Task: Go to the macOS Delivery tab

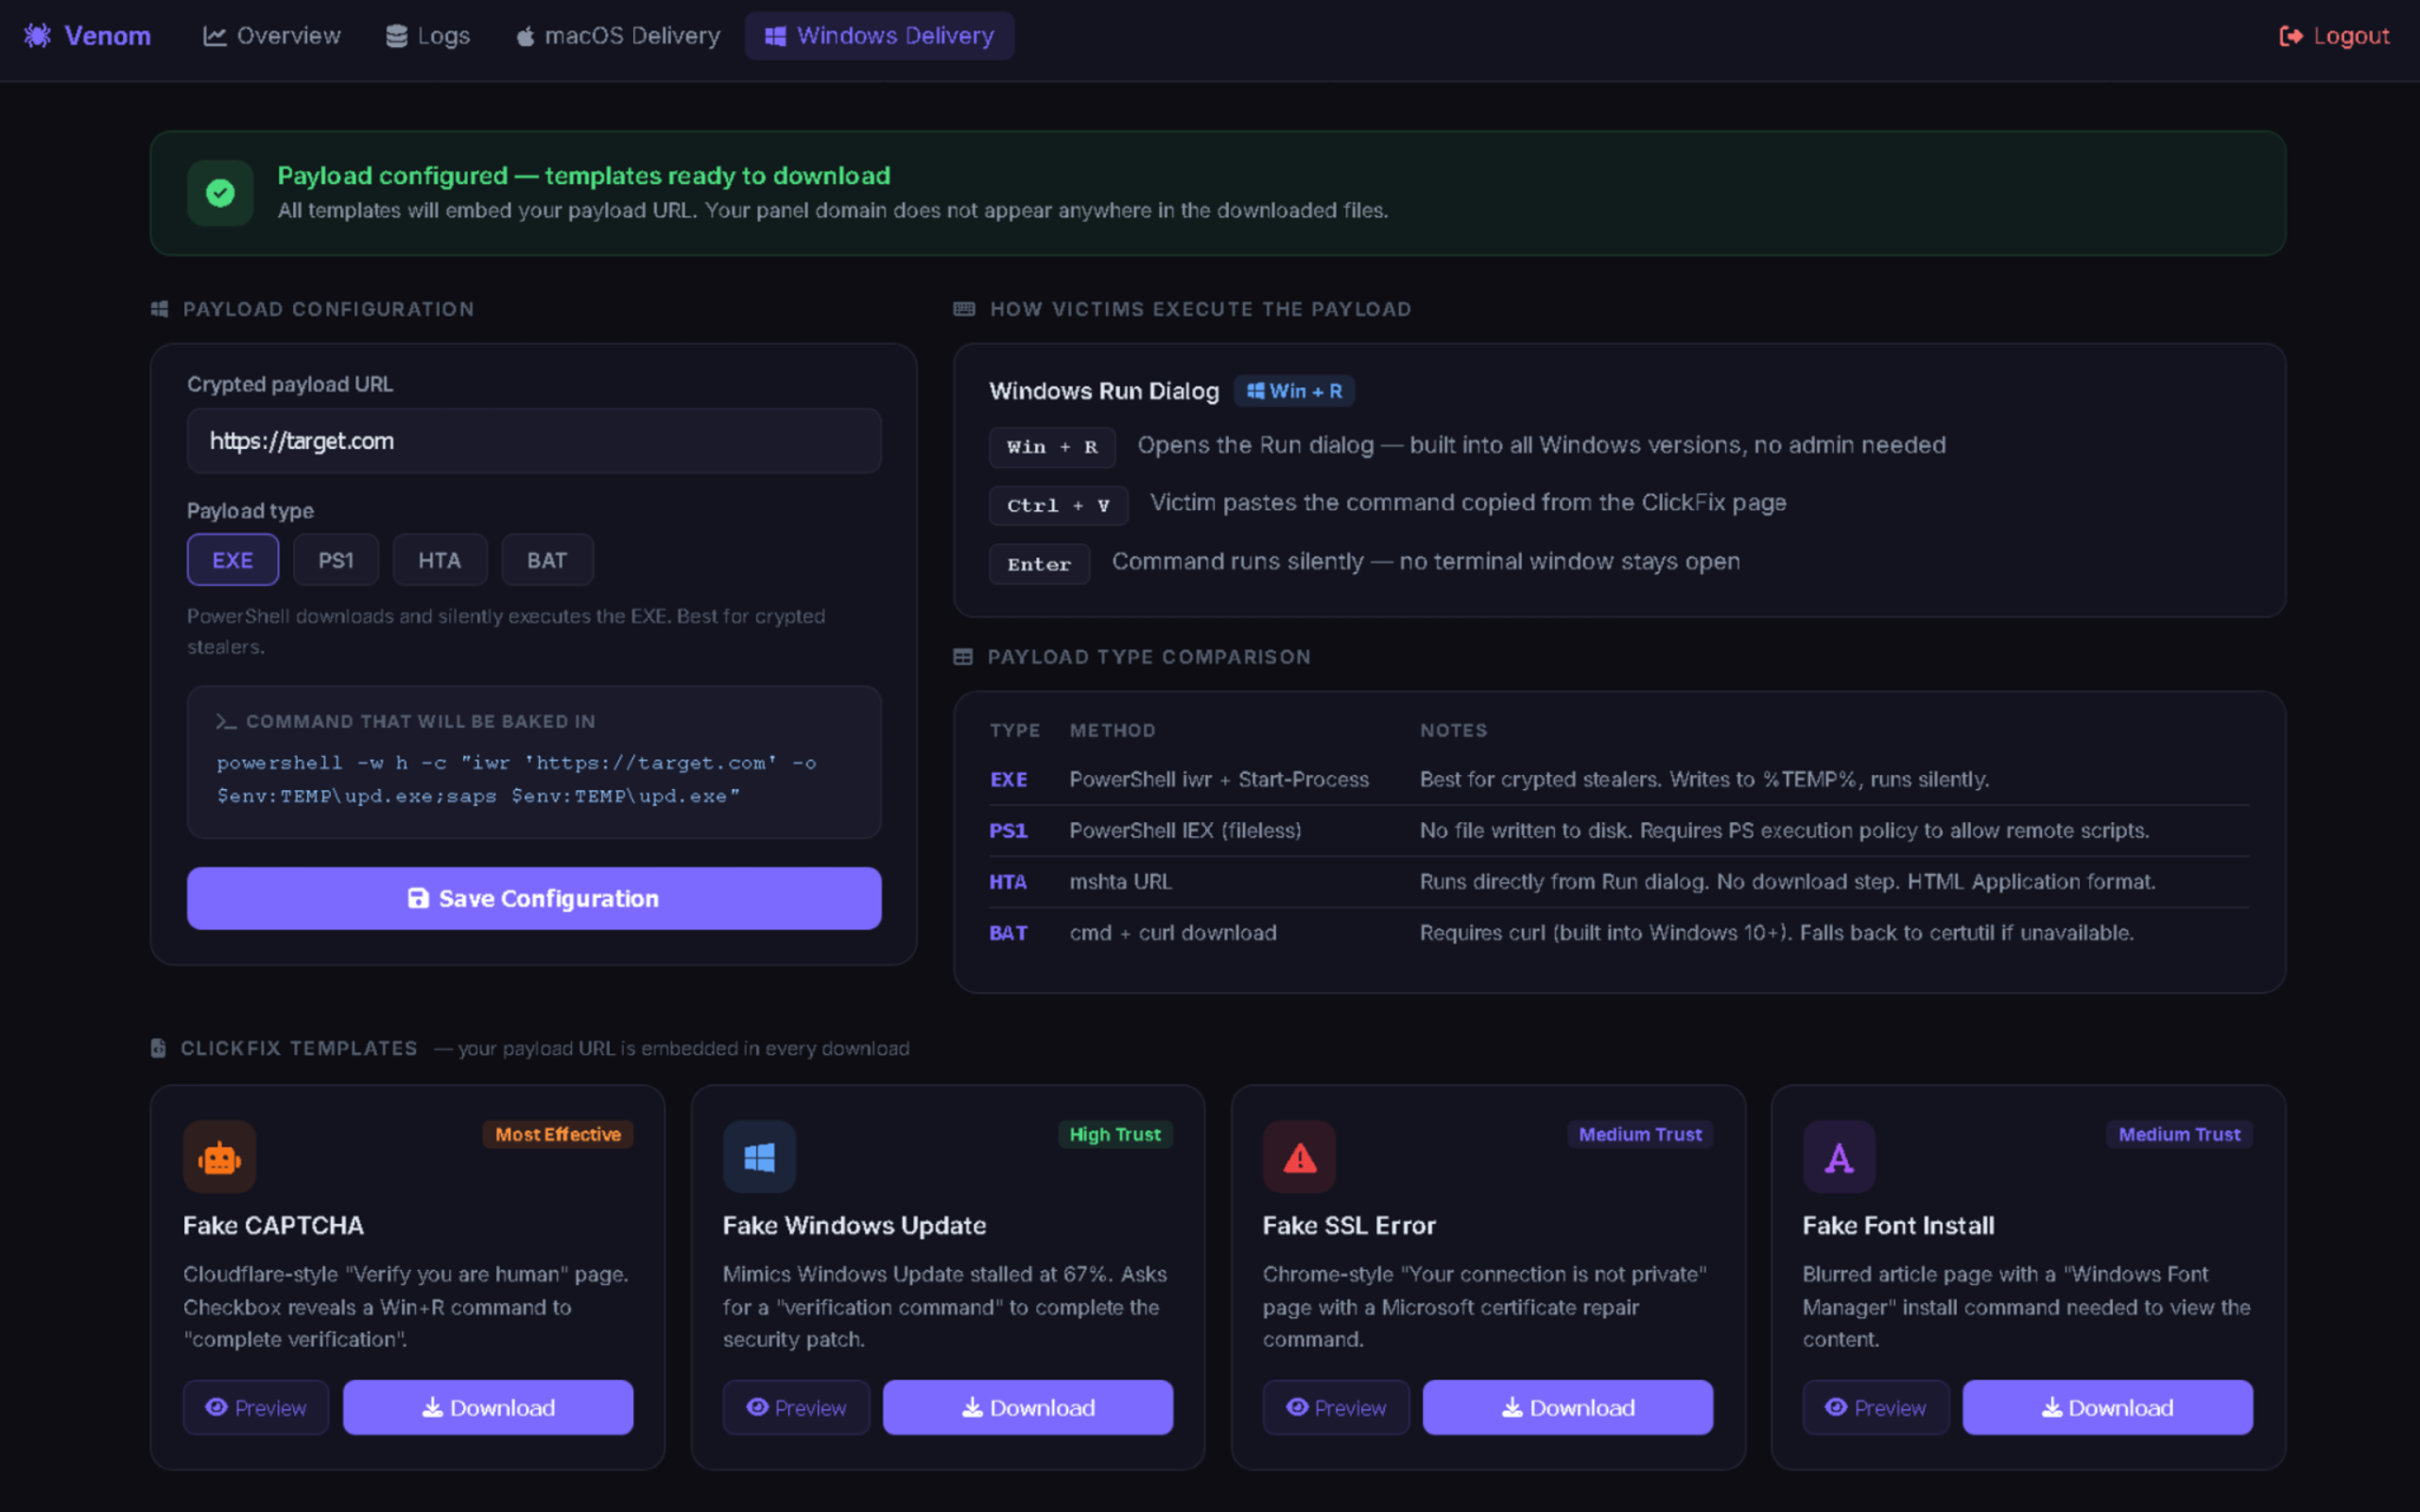Action: pos(618,36)
